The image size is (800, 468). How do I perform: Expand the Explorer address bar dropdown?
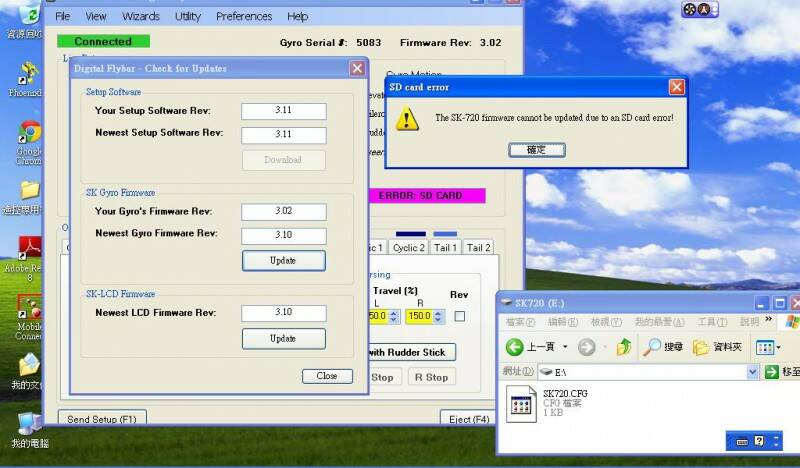point(752,372)
